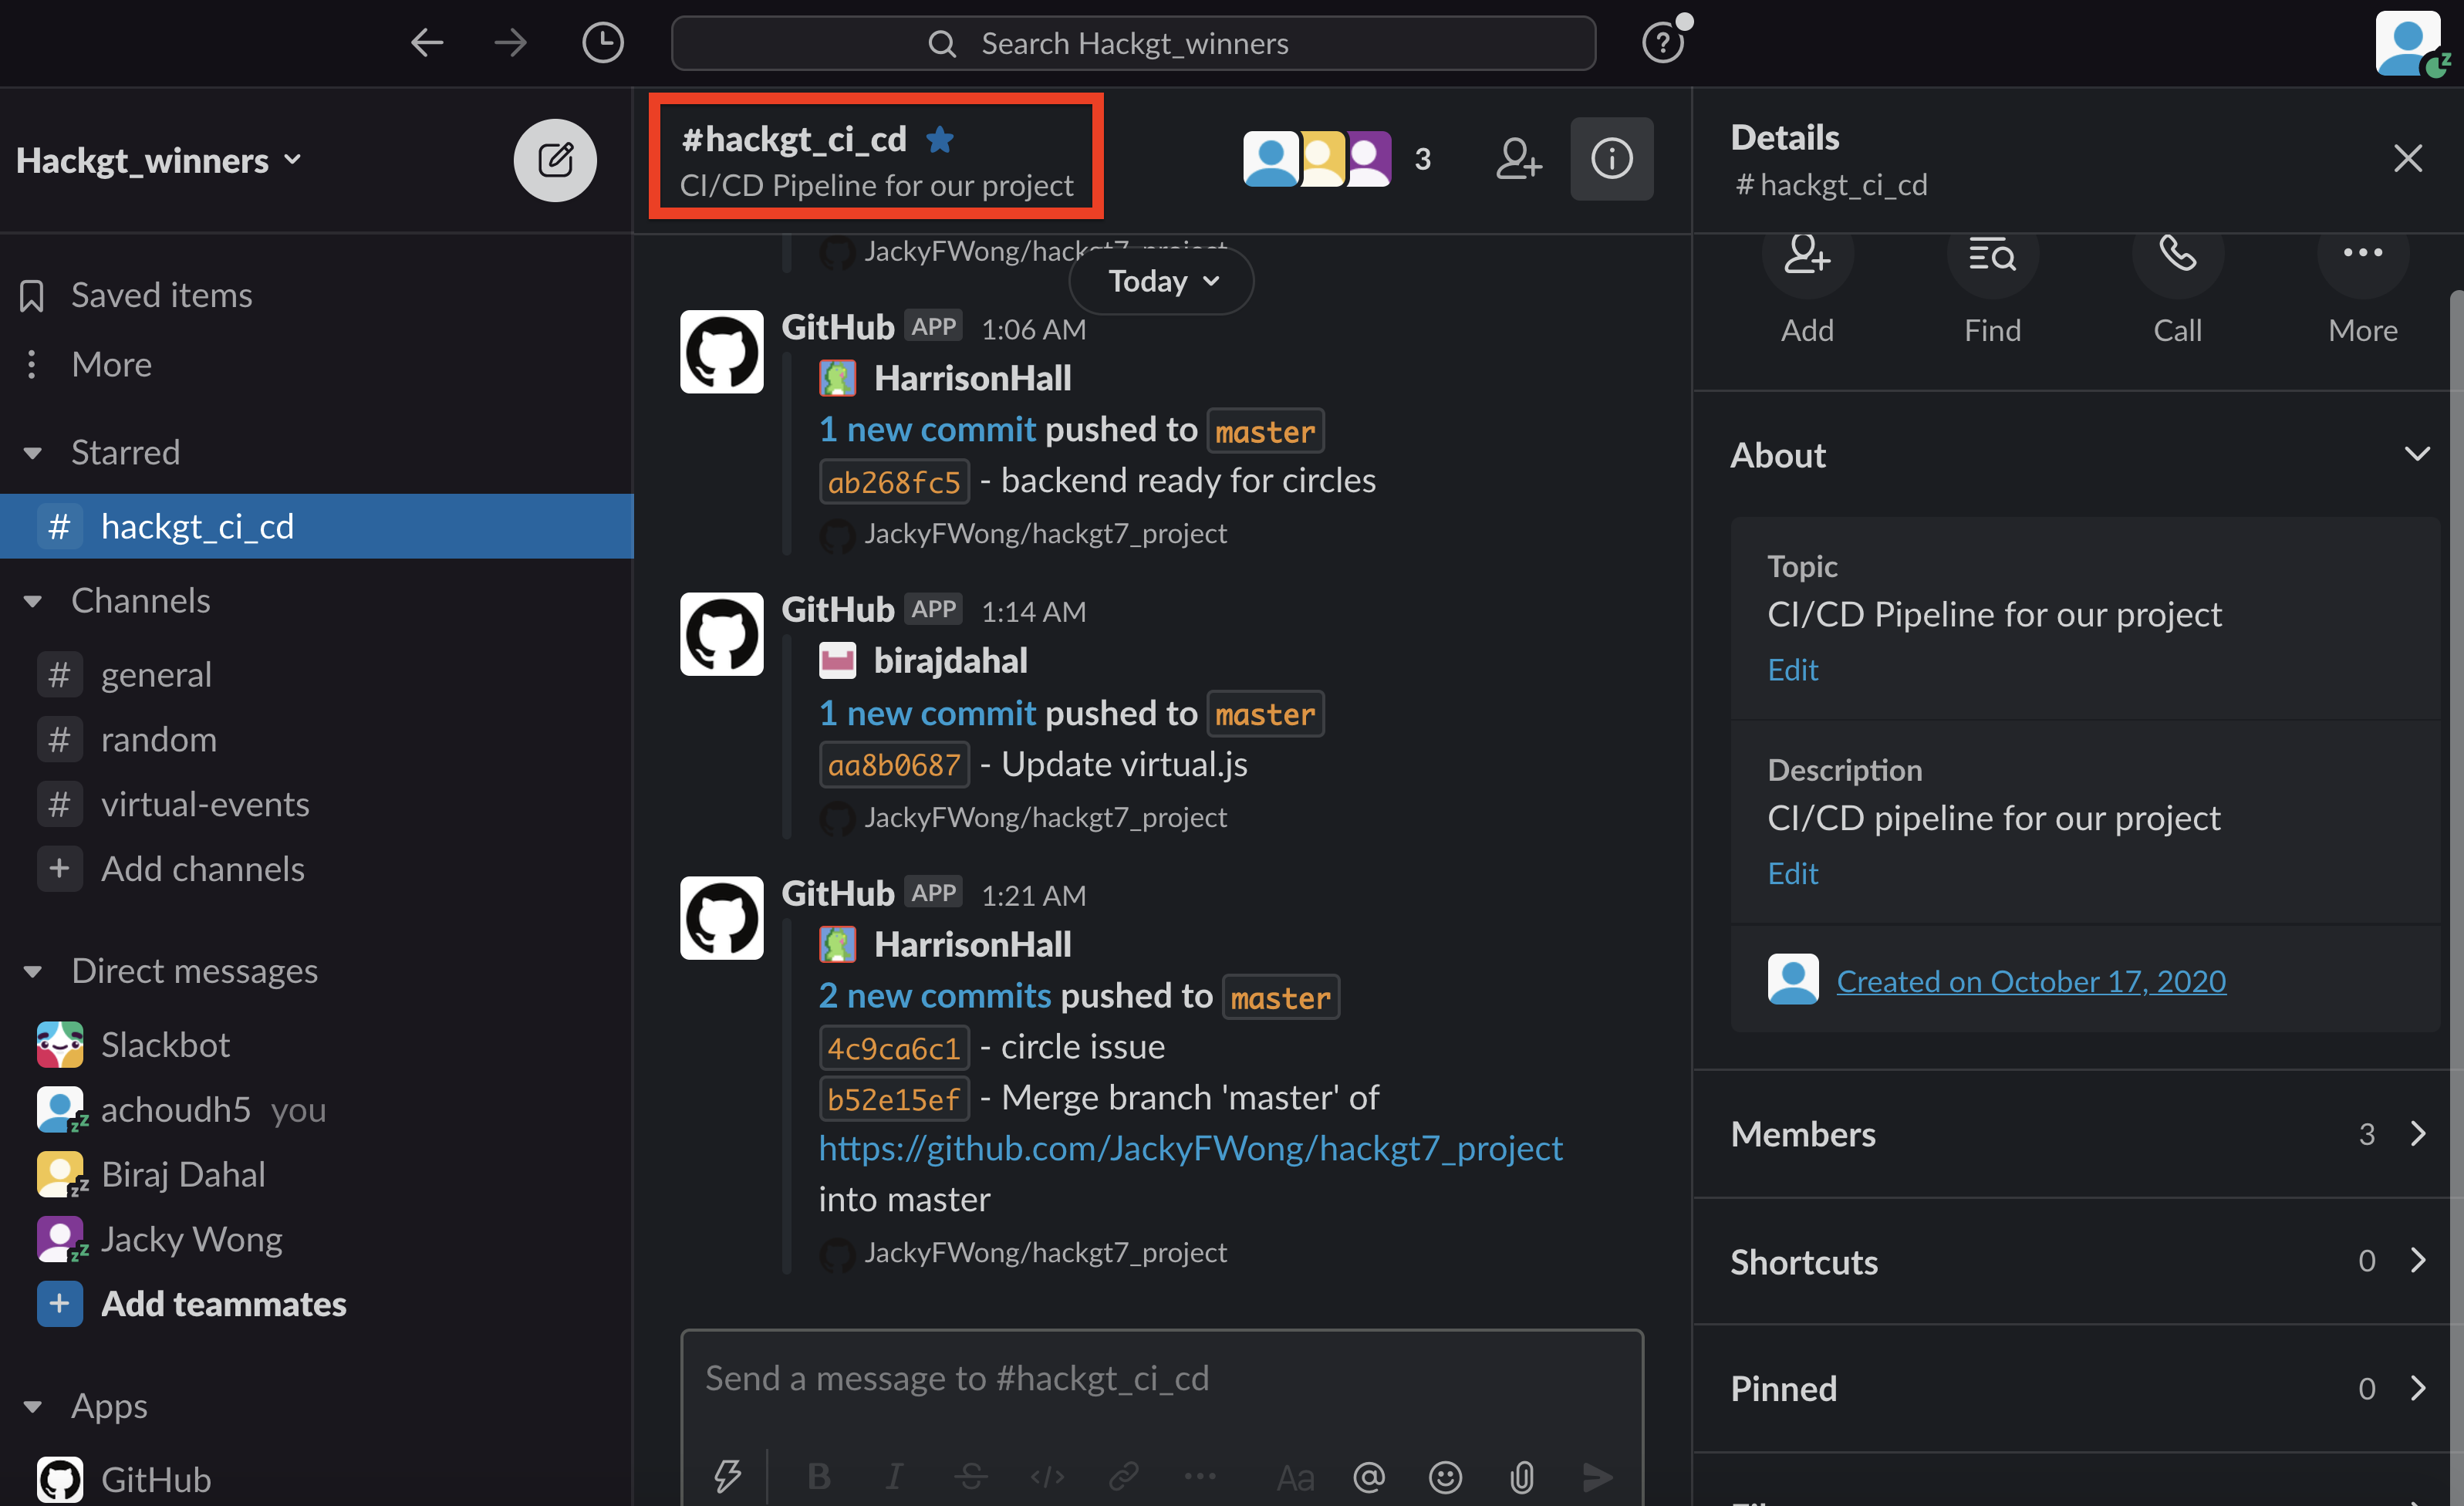Click the Search Hackgt_winners search field
This screenshot has width=2464, height=1506.
point(1133,43)
